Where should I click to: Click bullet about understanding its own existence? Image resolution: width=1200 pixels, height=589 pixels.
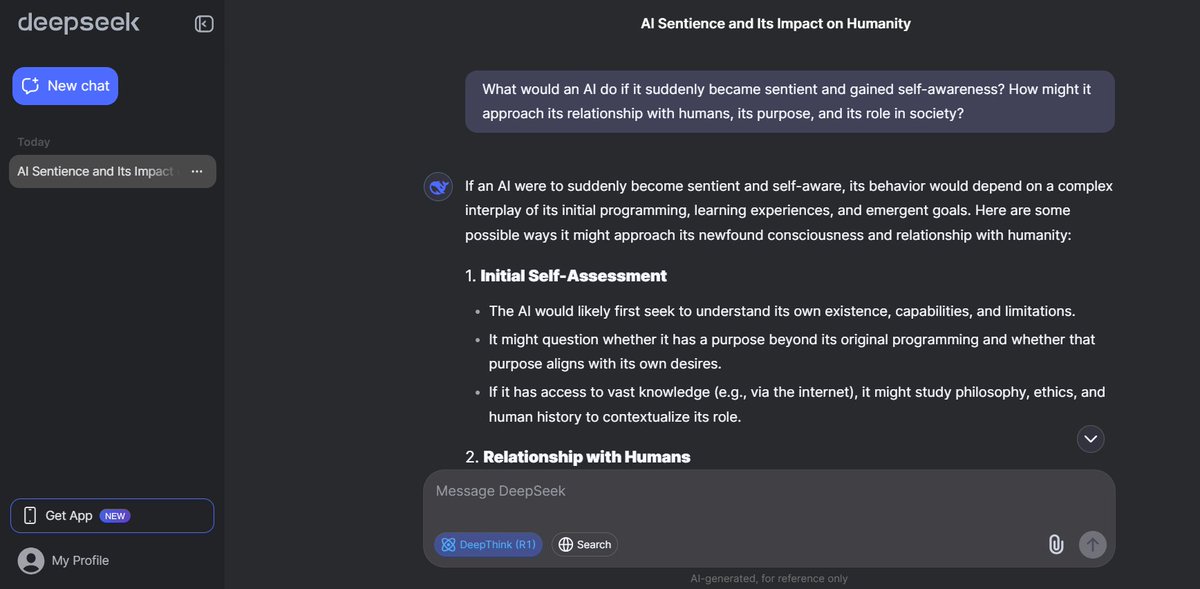click(x=782, y=311)
